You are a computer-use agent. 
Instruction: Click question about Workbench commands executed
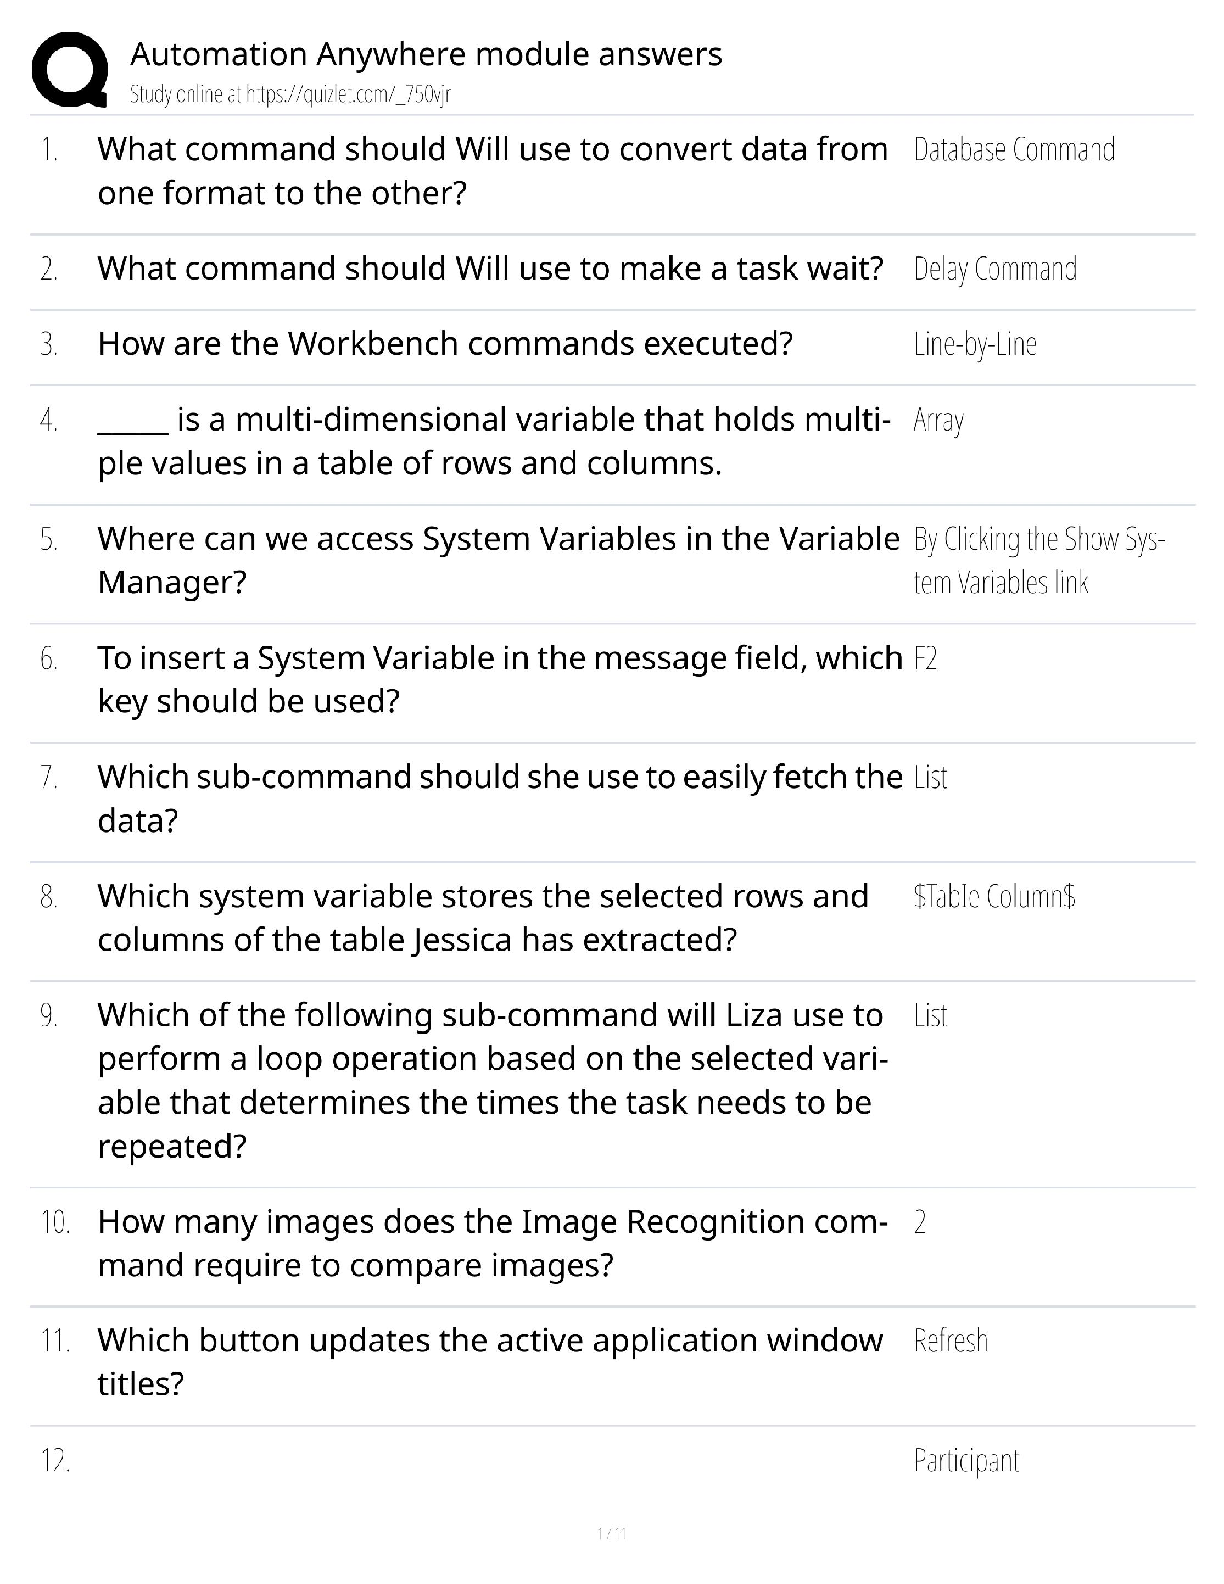(x=445, y=344)
